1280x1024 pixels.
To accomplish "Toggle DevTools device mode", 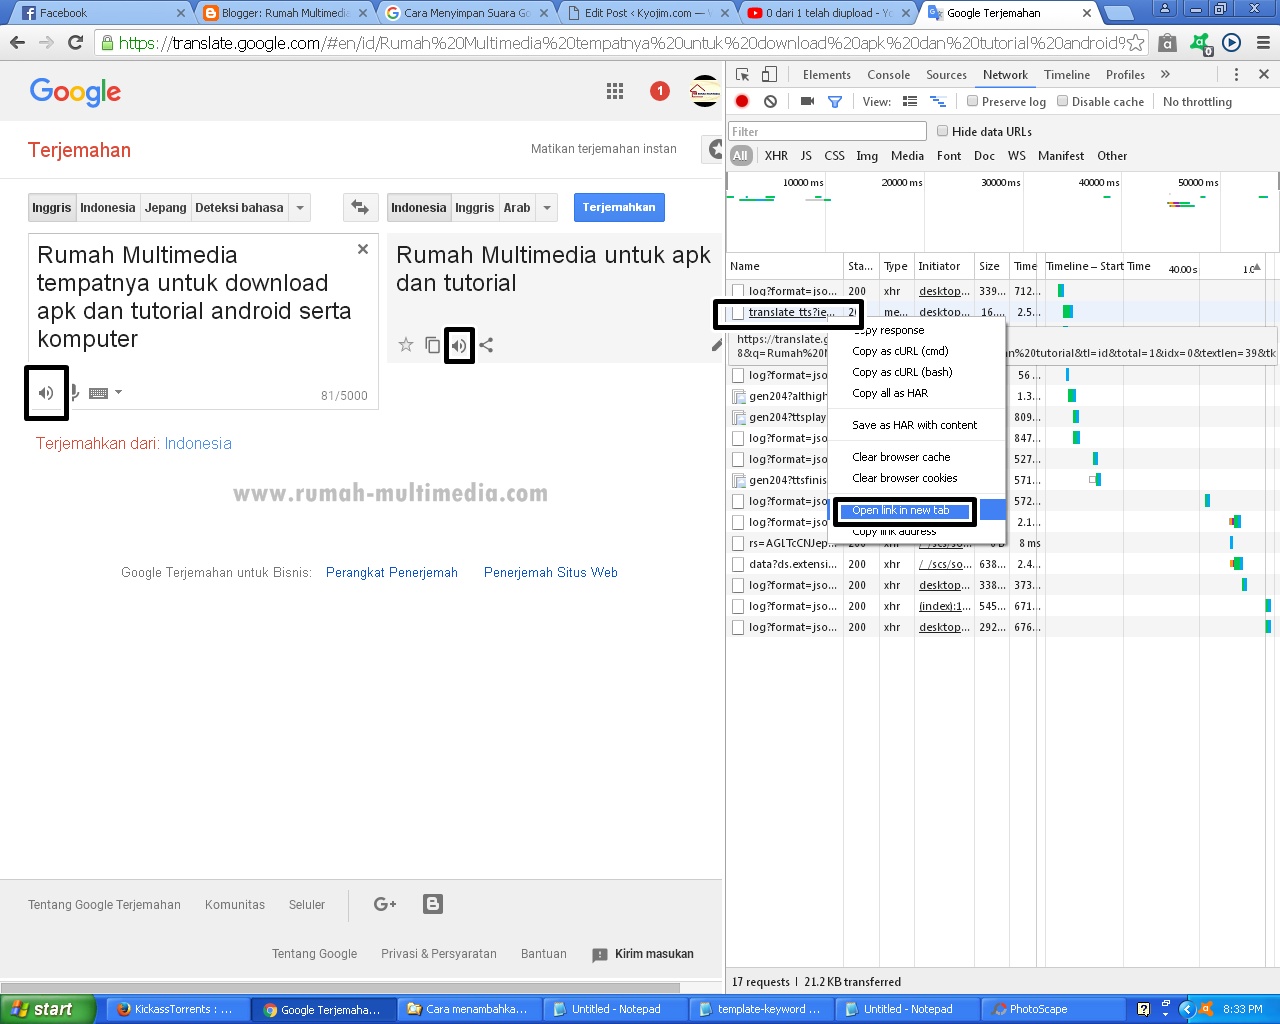I will click(x=769, y=75).
